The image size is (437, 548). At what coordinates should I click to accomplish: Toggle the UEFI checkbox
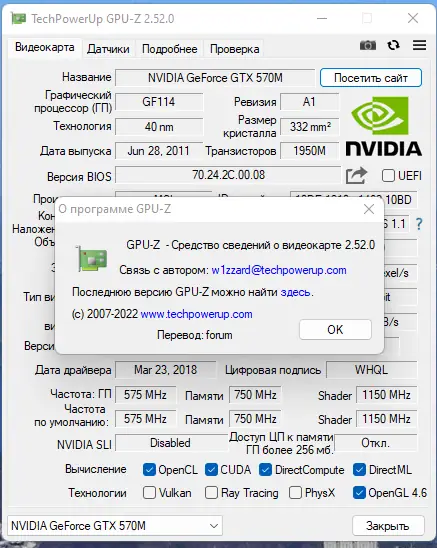click(x=388, y=175)
